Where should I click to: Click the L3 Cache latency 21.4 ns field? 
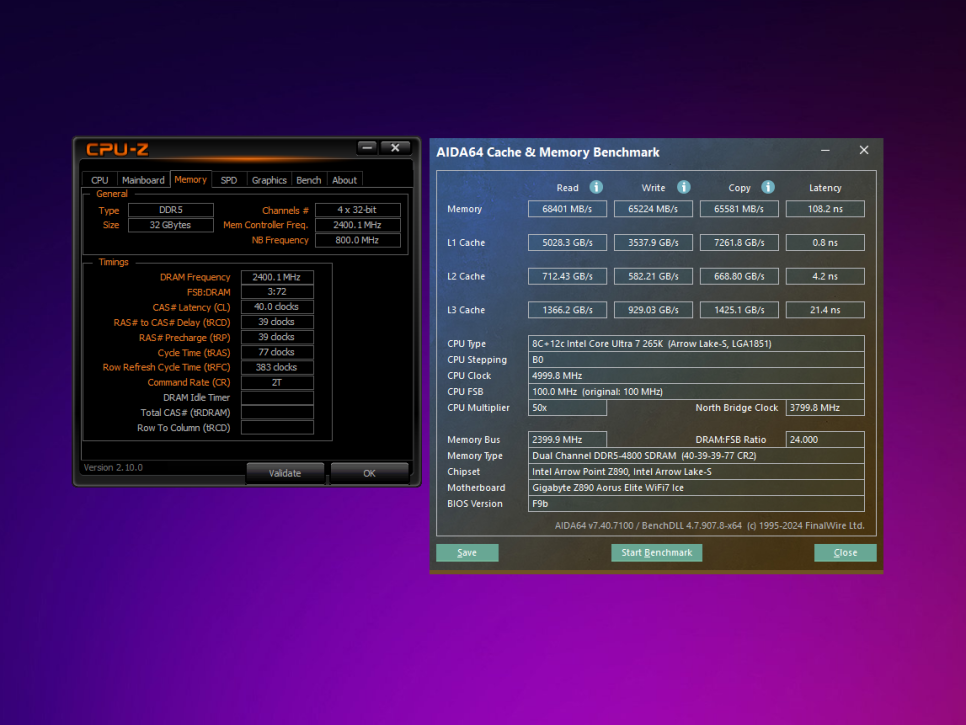(825, 310)
